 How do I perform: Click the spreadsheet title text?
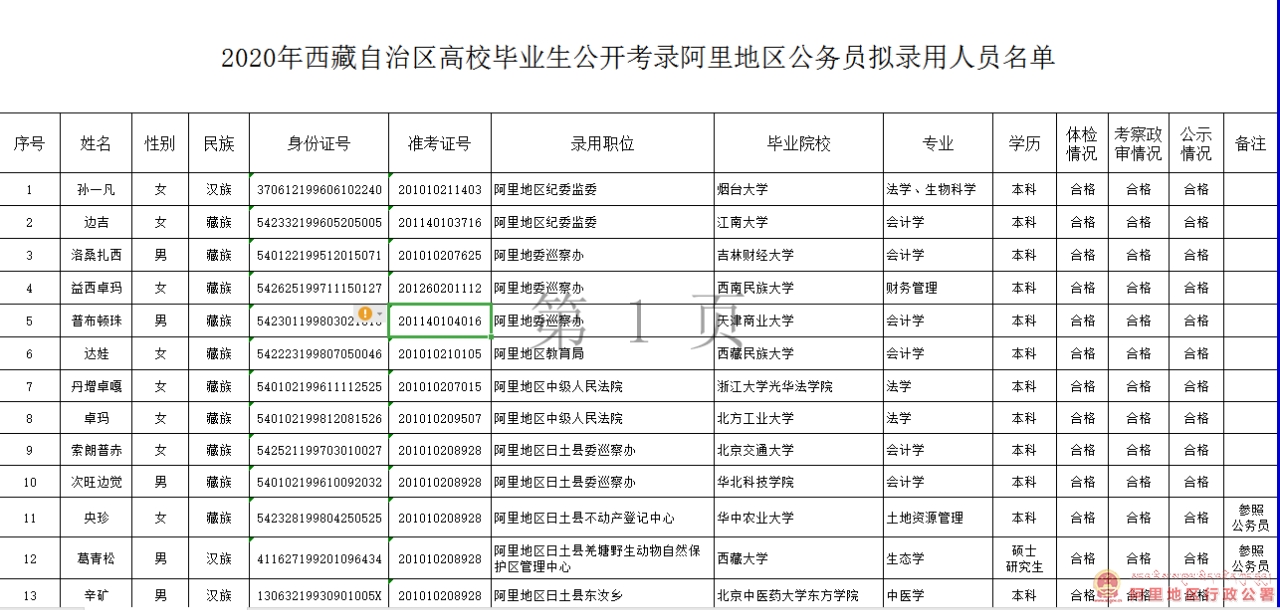point(638,57)
